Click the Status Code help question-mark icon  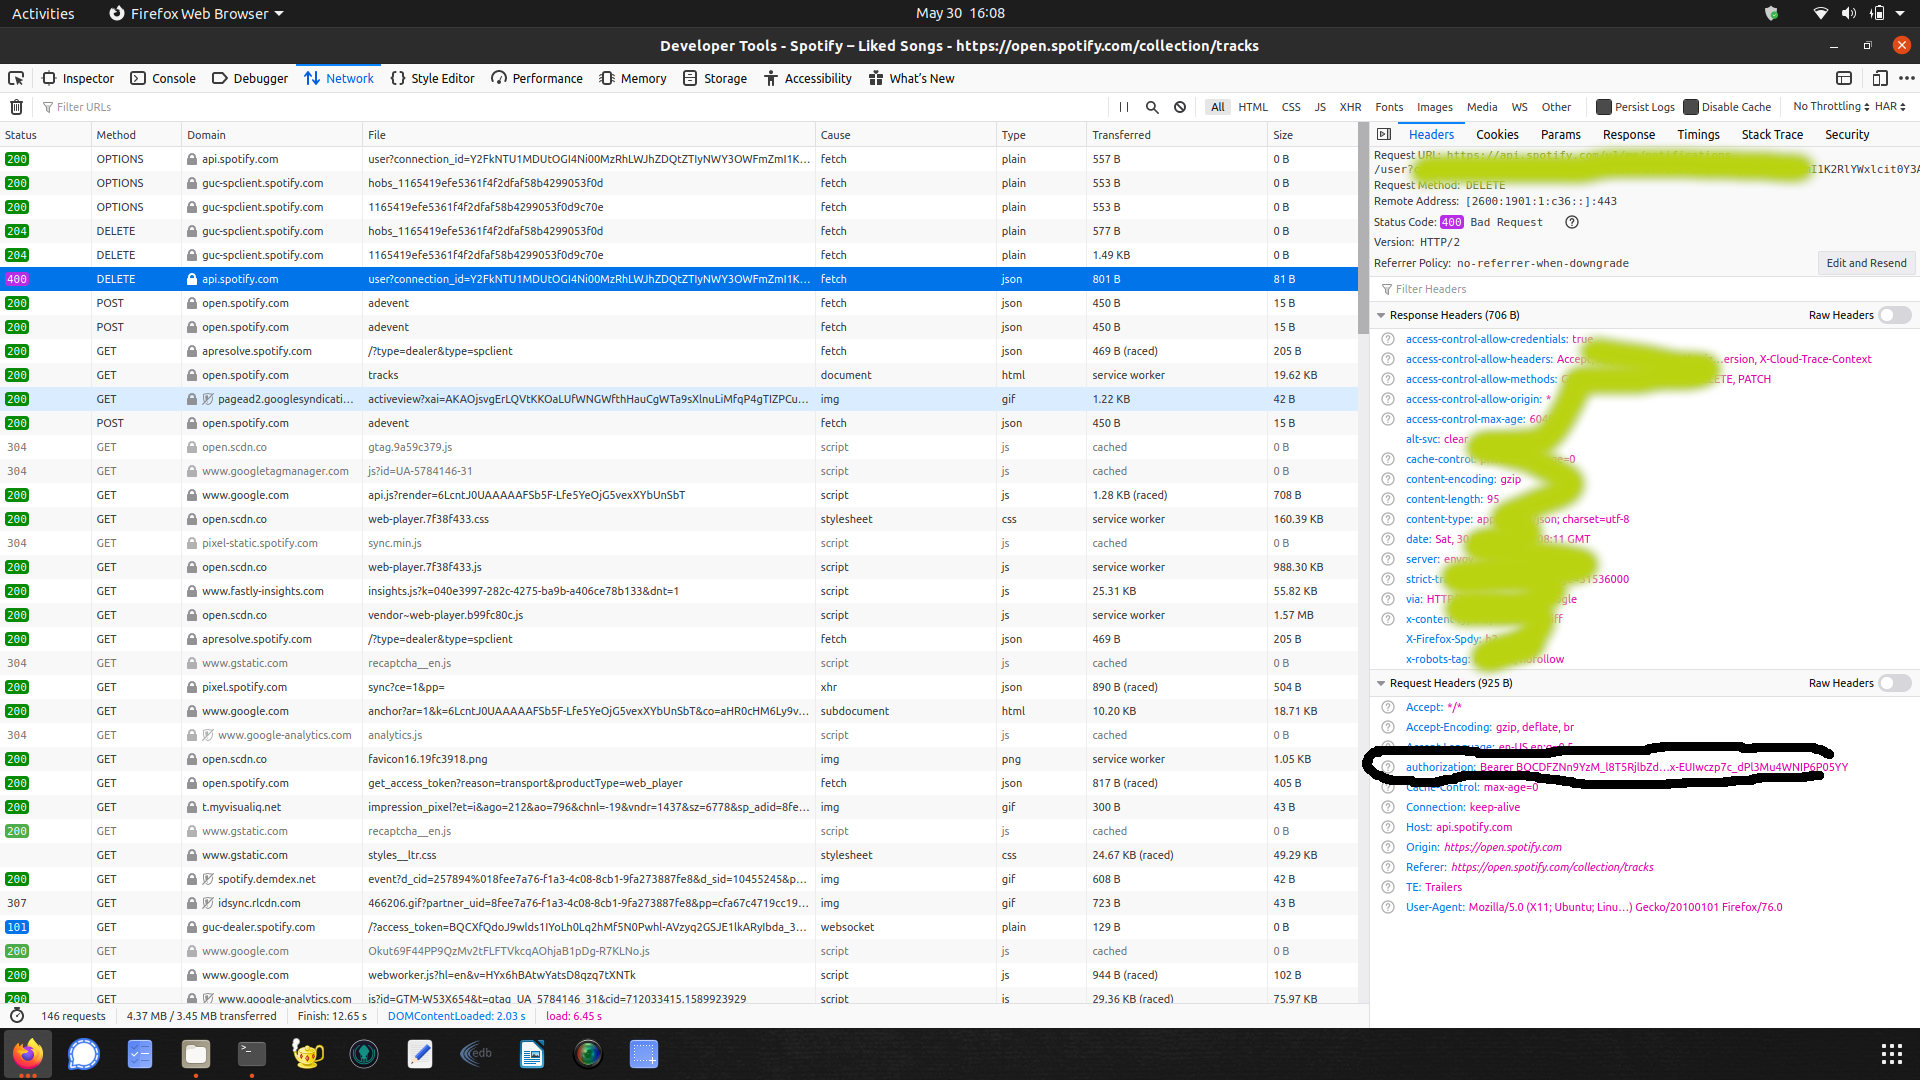(1572, 222)
